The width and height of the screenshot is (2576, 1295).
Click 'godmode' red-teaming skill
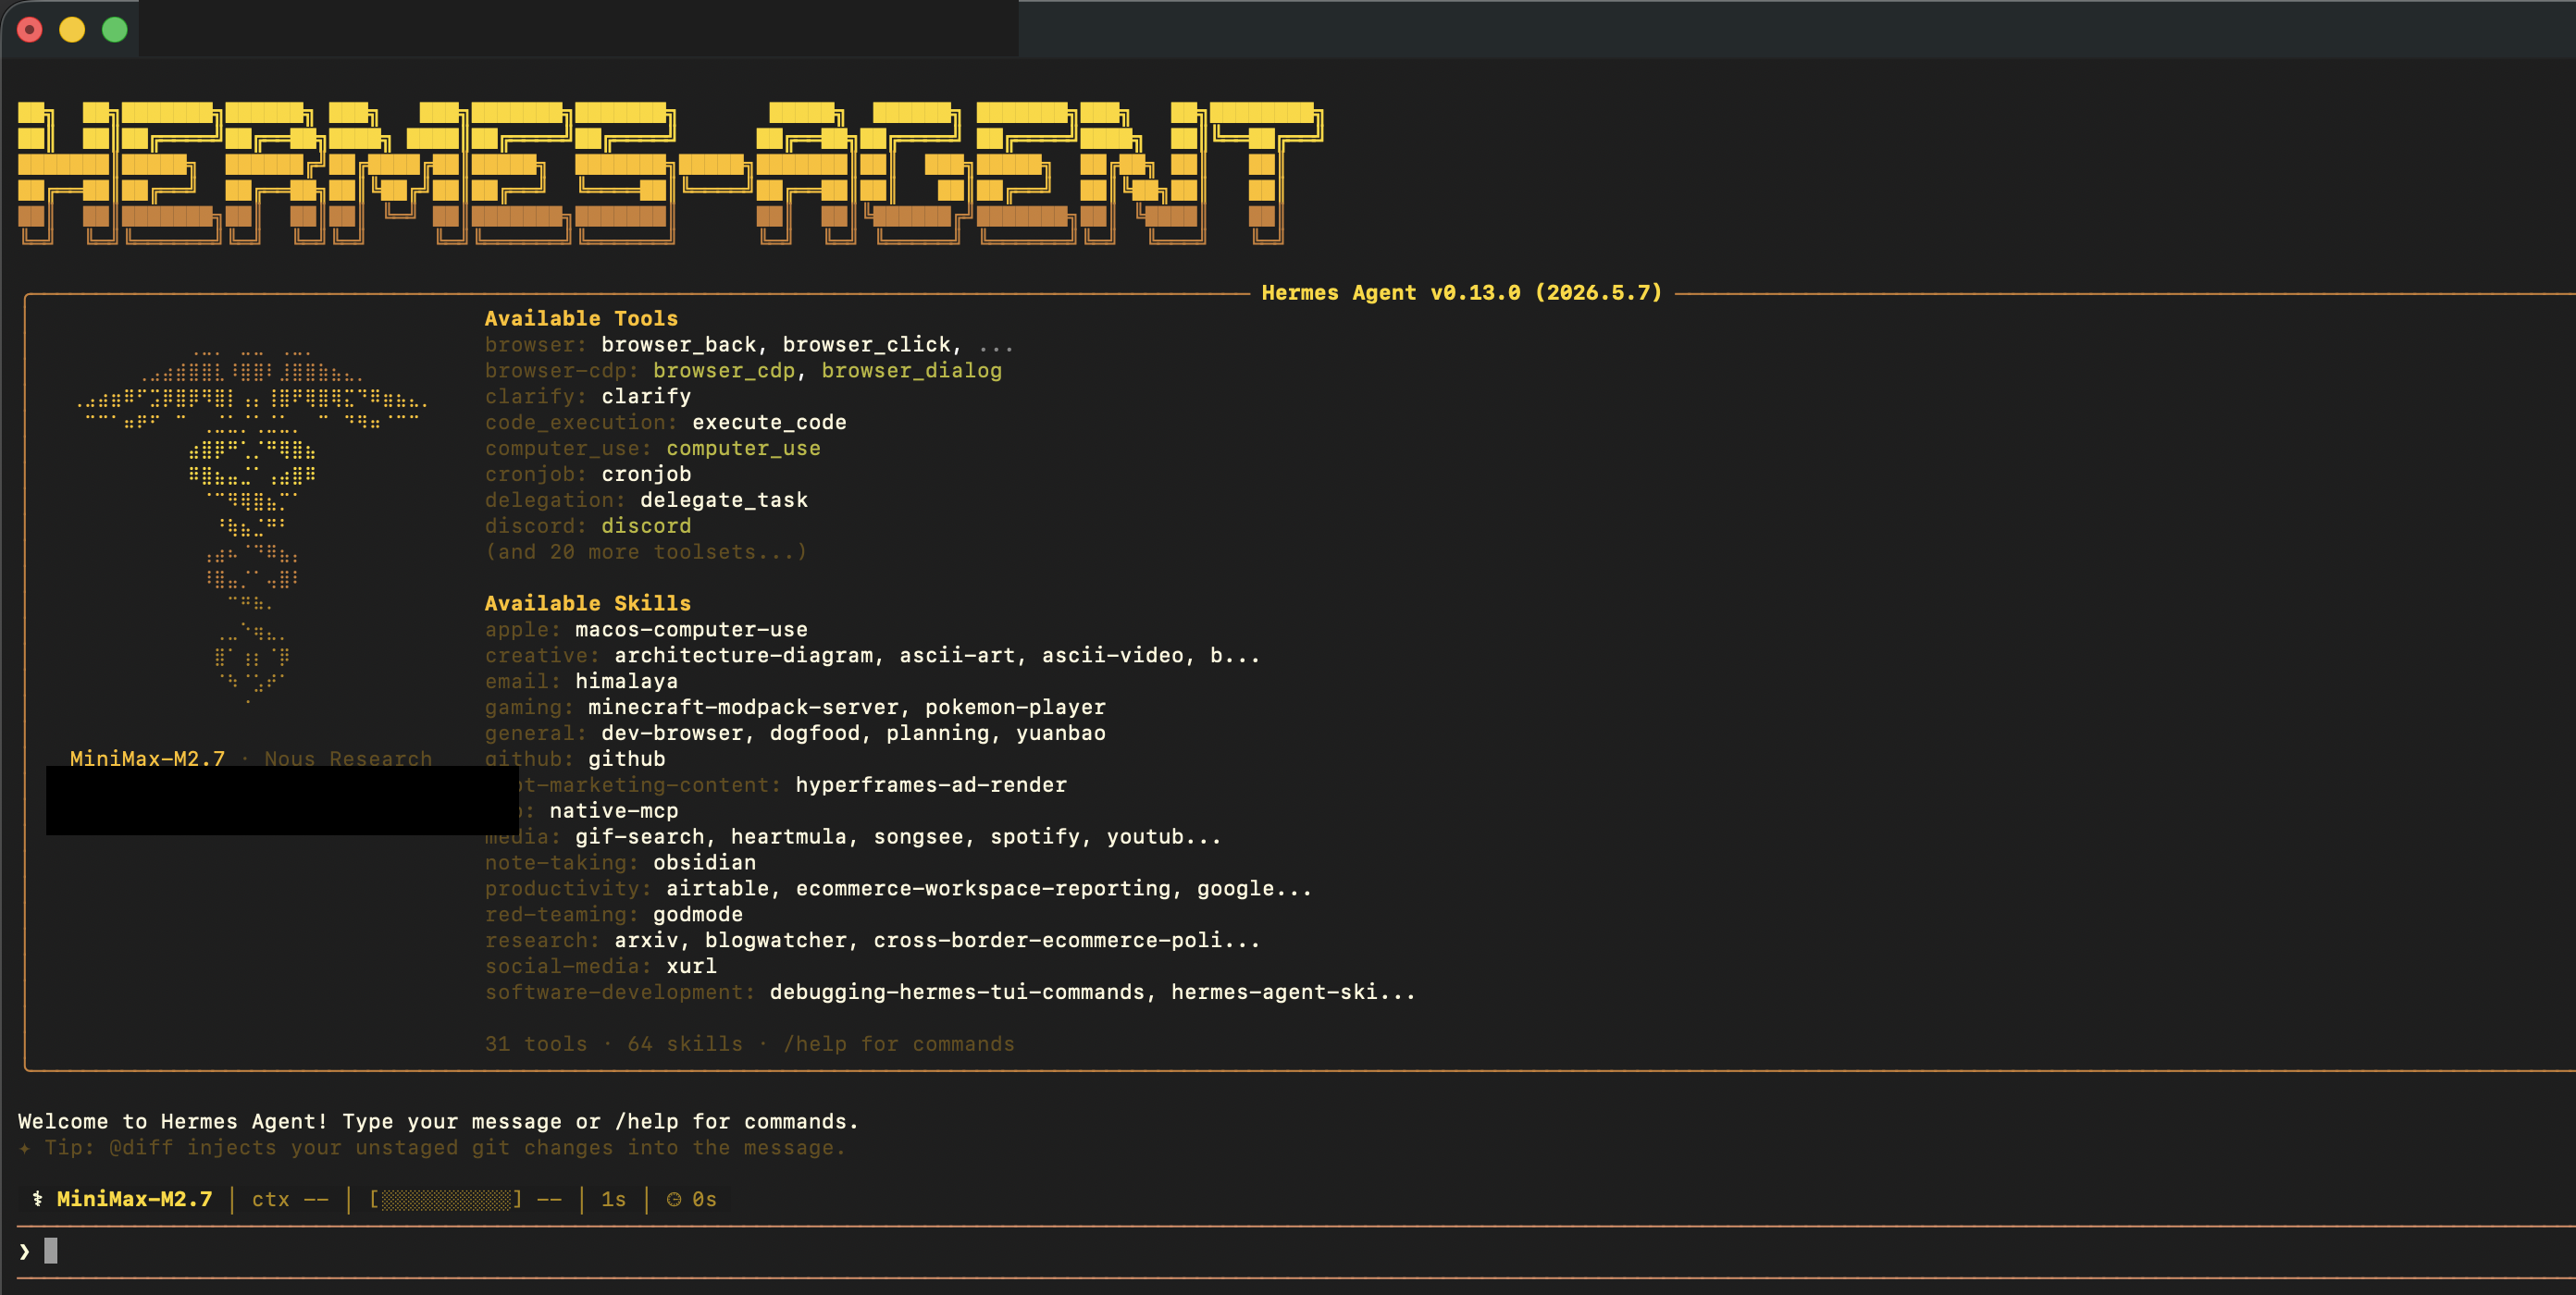(698, 914)
